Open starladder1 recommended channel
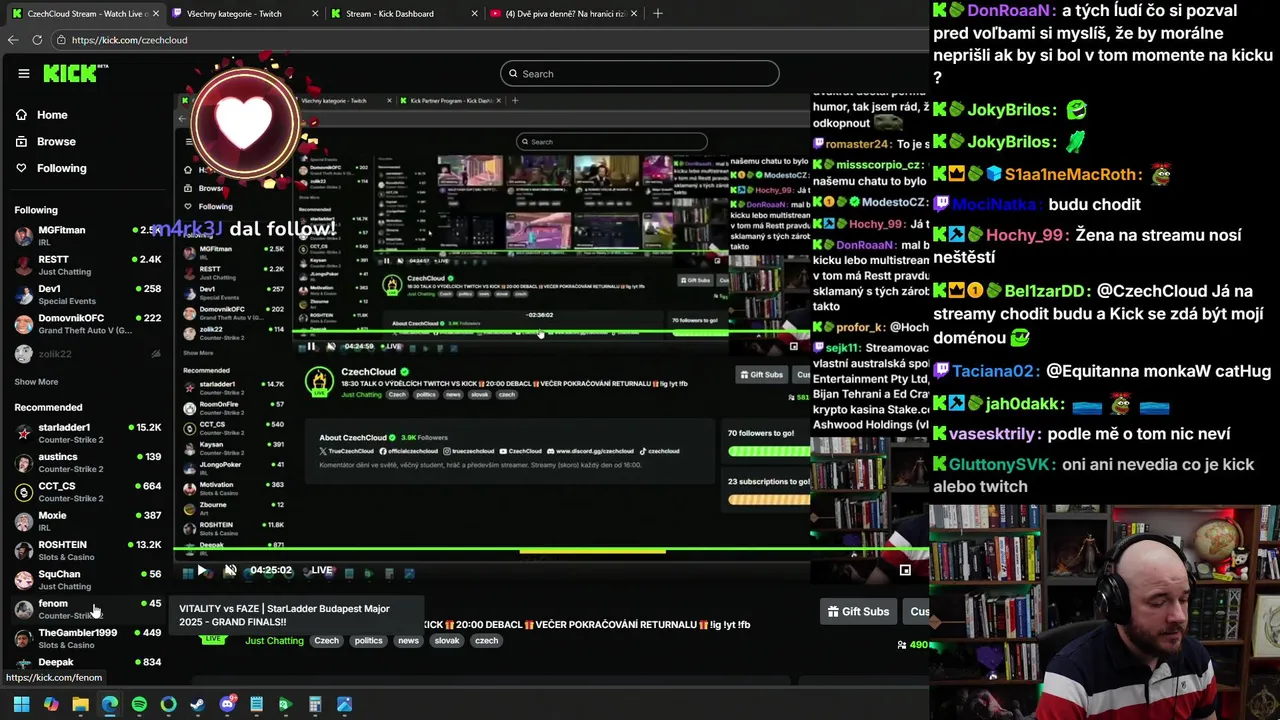The image size is (1280, 720). click(x=88, y=433)
